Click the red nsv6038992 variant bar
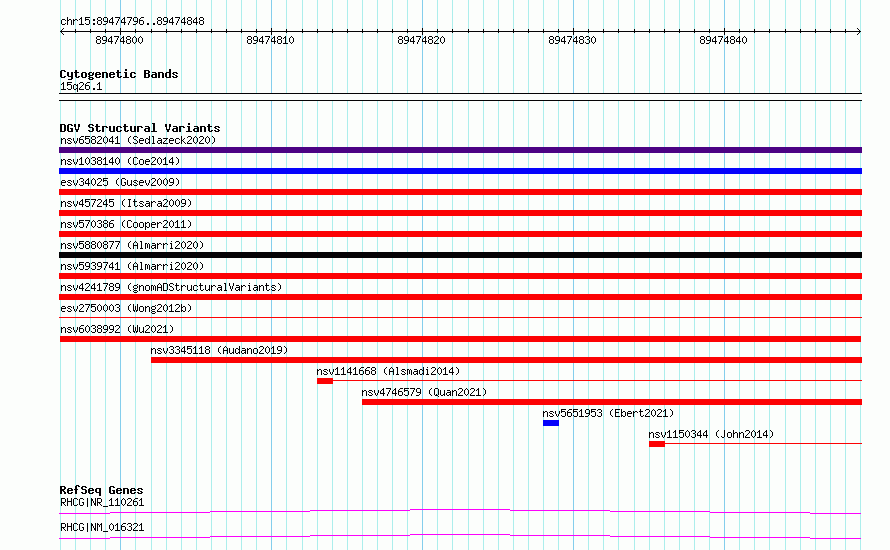 point(460,339)
